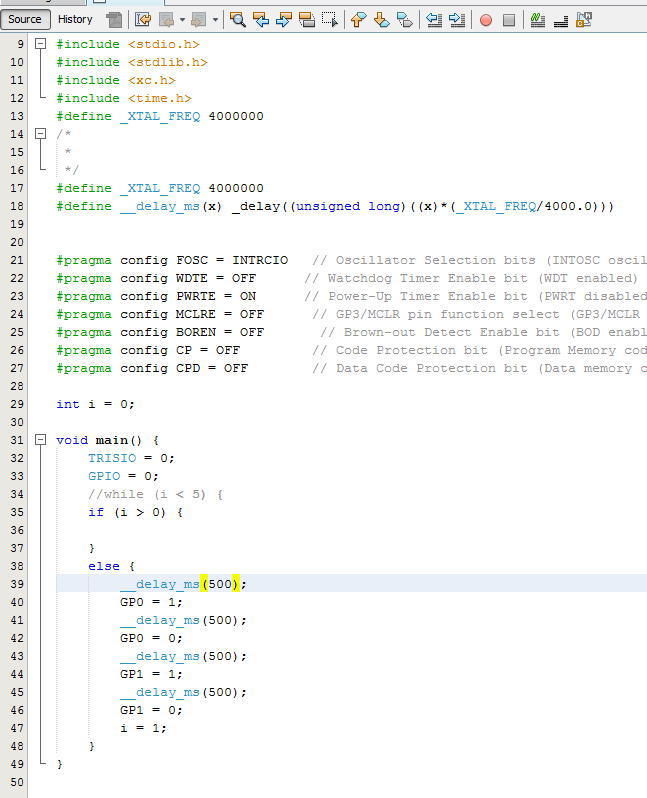
Task: Shift the line left
Action: coord(433,19)
